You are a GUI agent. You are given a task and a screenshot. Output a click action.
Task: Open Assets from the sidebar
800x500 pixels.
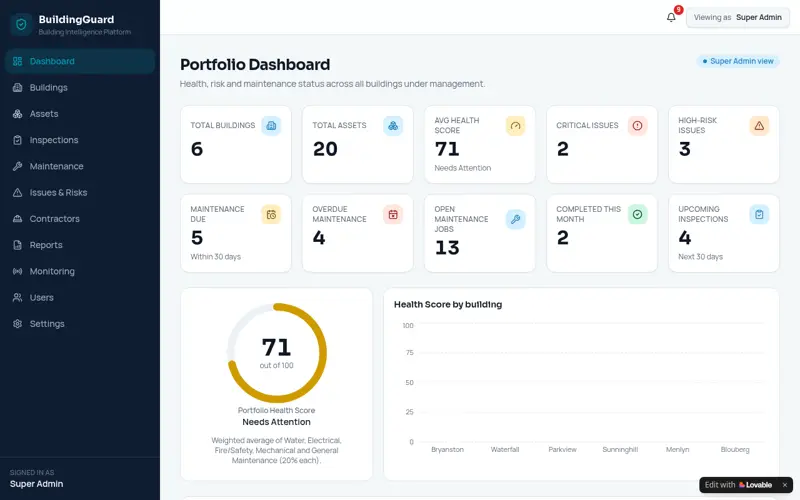pos(80,114)
